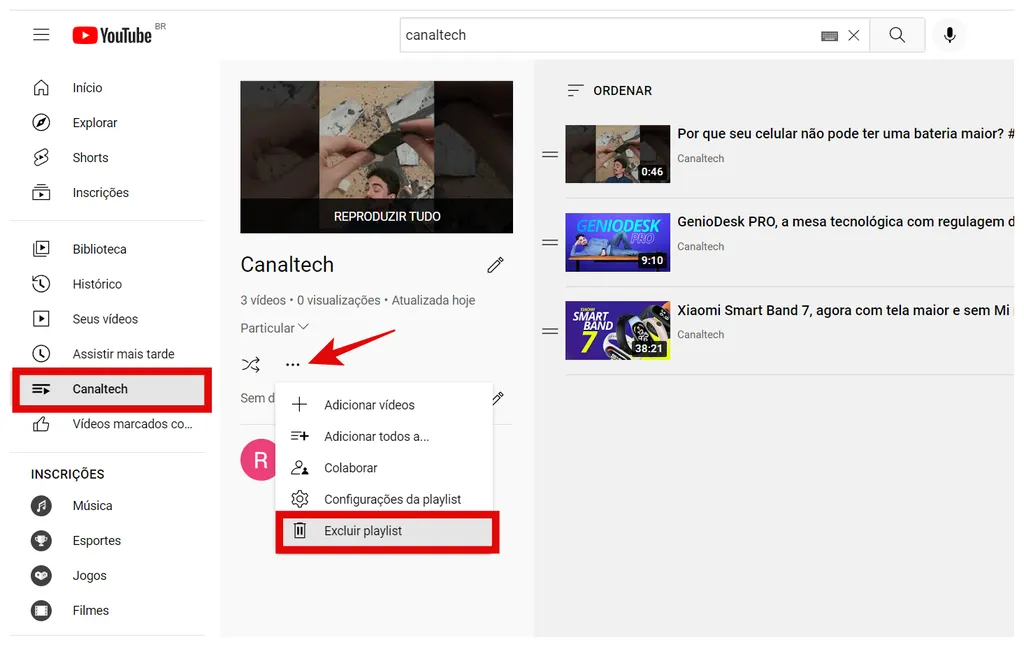Click the Início home icon

click(x=41, y=87)
